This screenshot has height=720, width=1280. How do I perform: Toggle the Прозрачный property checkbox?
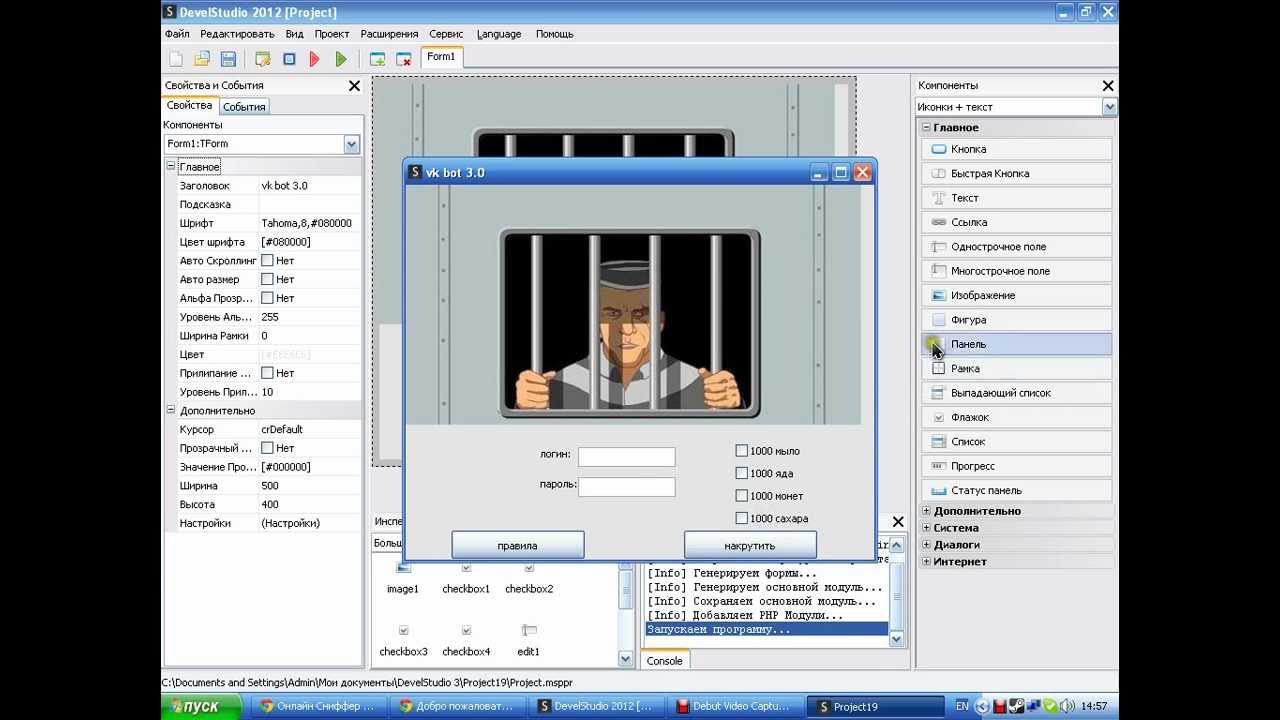click(267, 448)
